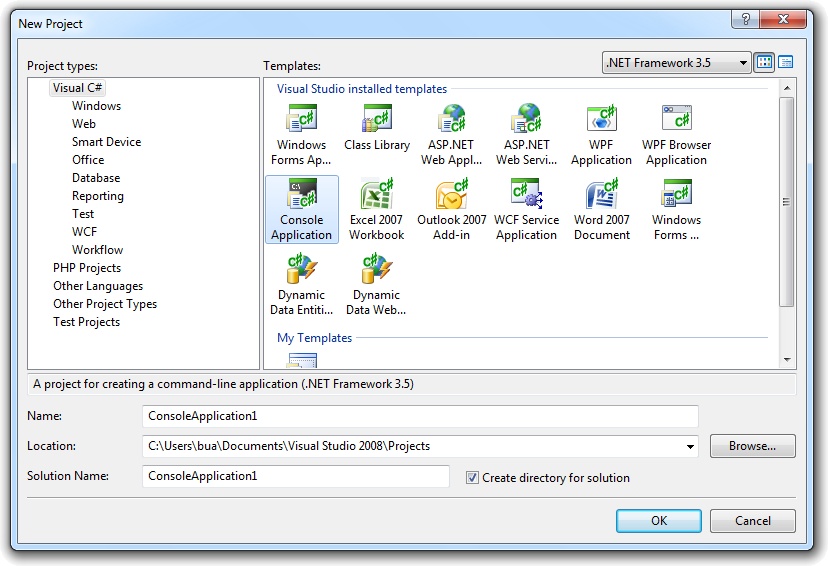
Task: Choose the Dynamic Data Entities template
Action: click(x=302, y=285)
